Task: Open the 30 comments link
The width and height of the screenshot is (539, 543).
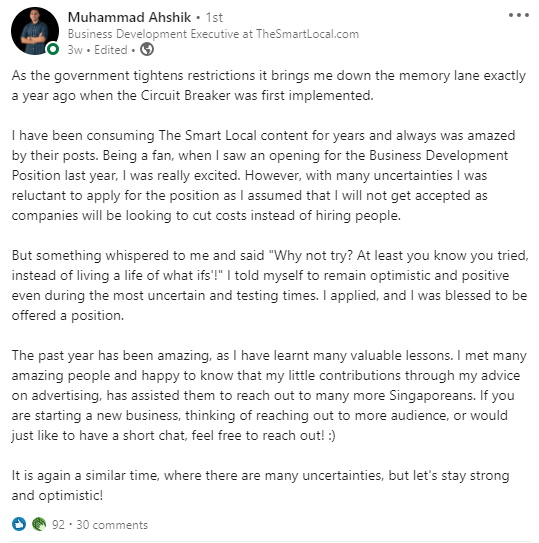Action: [x=112, y=525]
